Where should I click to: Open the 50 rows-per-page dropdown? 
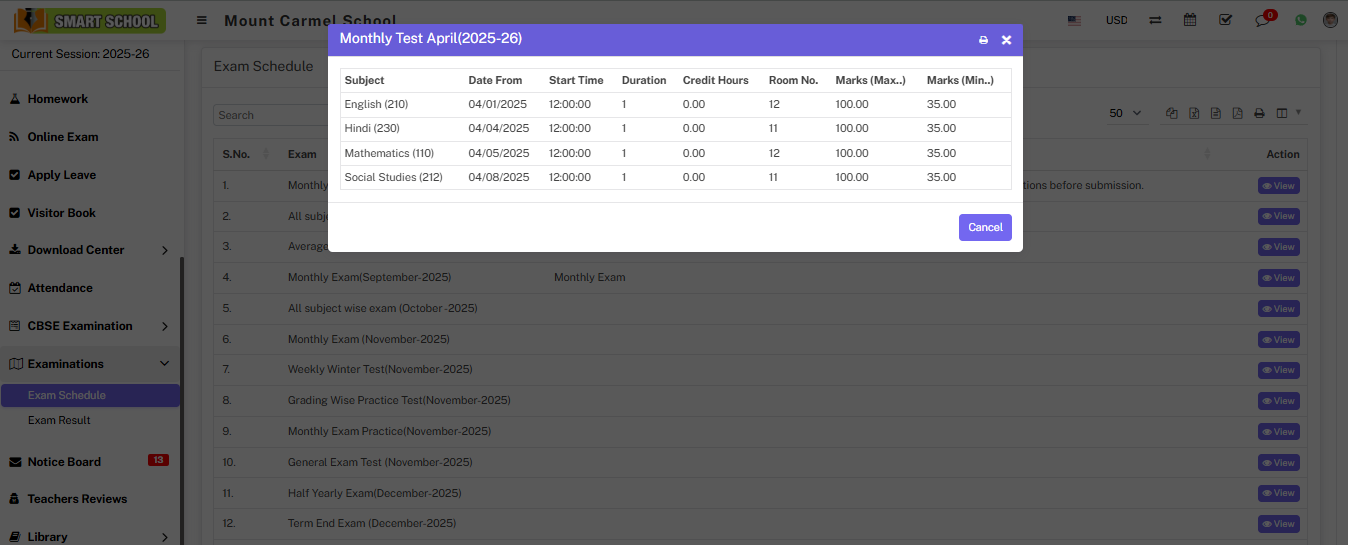1125,114
